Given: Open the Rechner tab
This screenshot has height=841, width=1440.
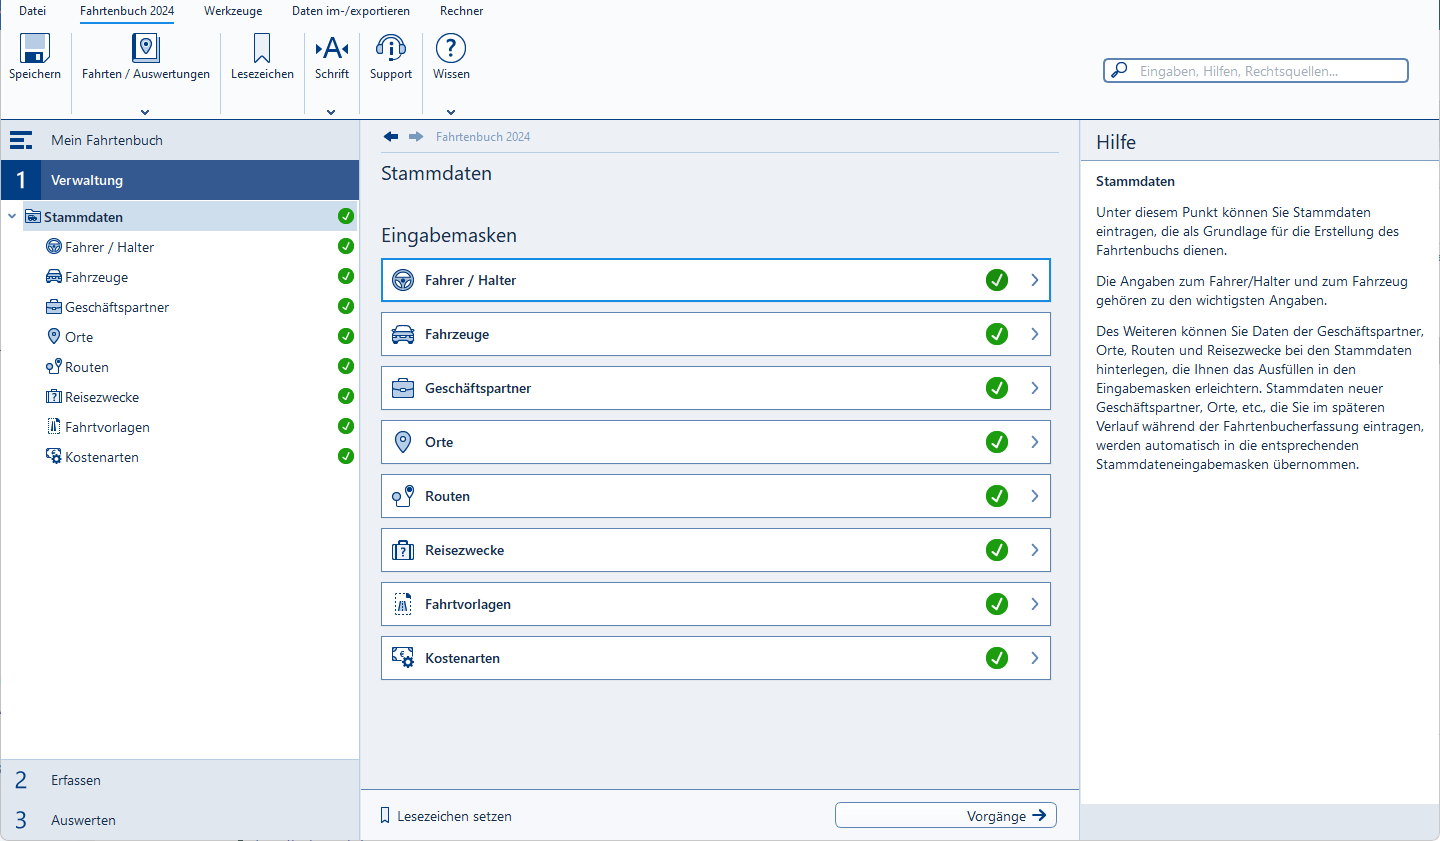Looking at the screenshot, I should [x=462, y=11].
